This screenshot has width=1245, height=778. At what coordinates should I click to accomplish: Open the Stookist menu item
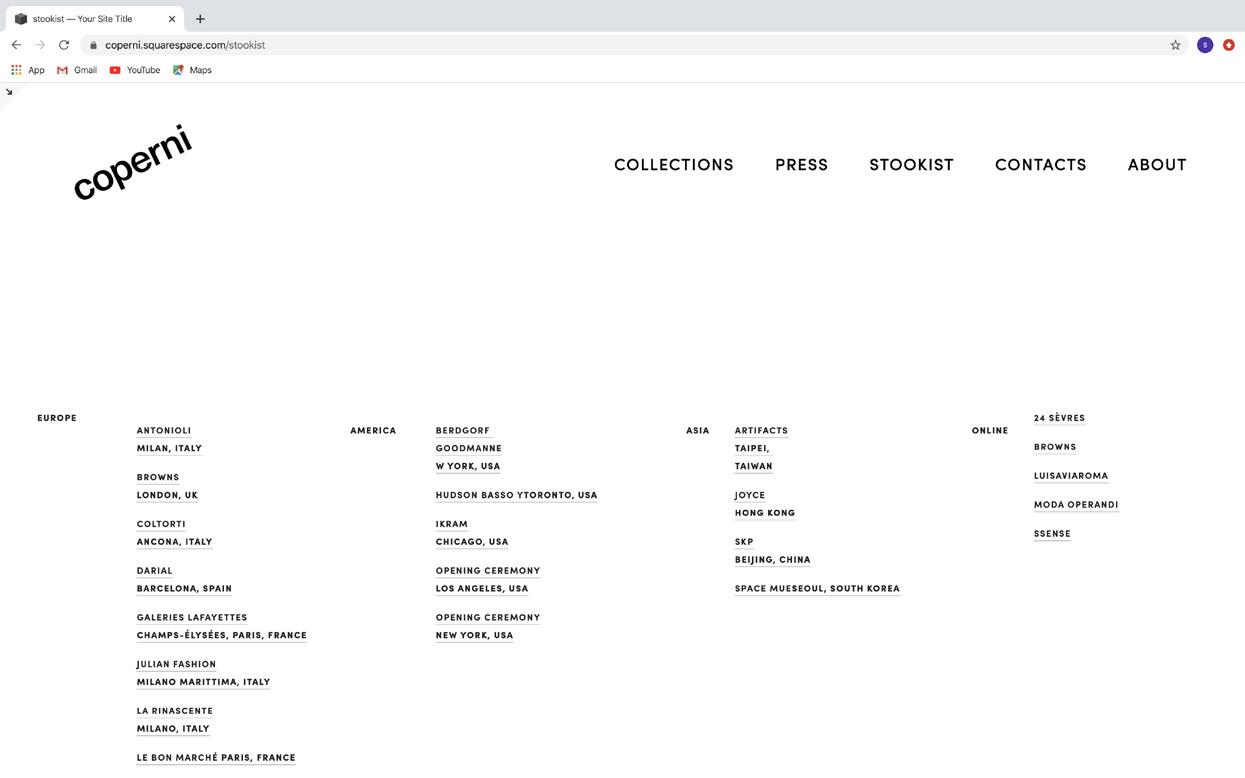coord(912,165)
